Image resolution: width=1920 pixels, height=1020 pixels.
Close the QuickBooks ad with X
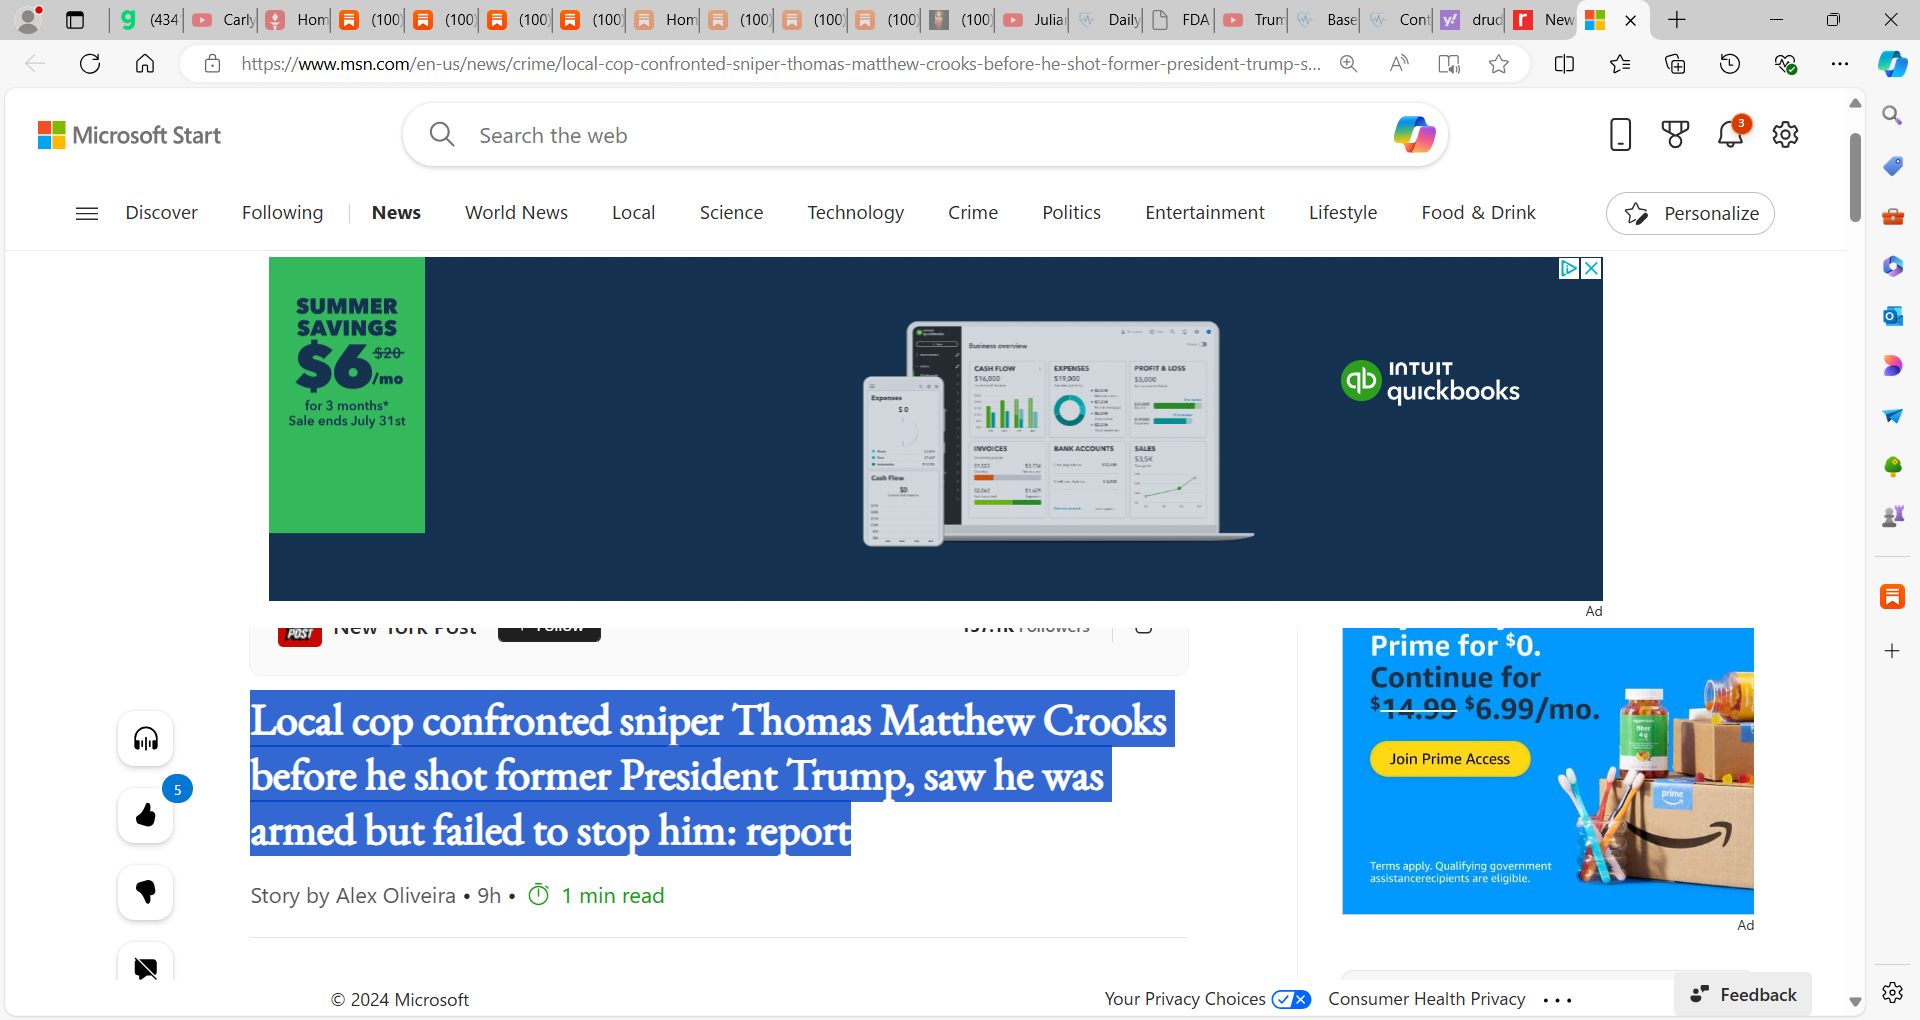click(x=1592, y=268)
